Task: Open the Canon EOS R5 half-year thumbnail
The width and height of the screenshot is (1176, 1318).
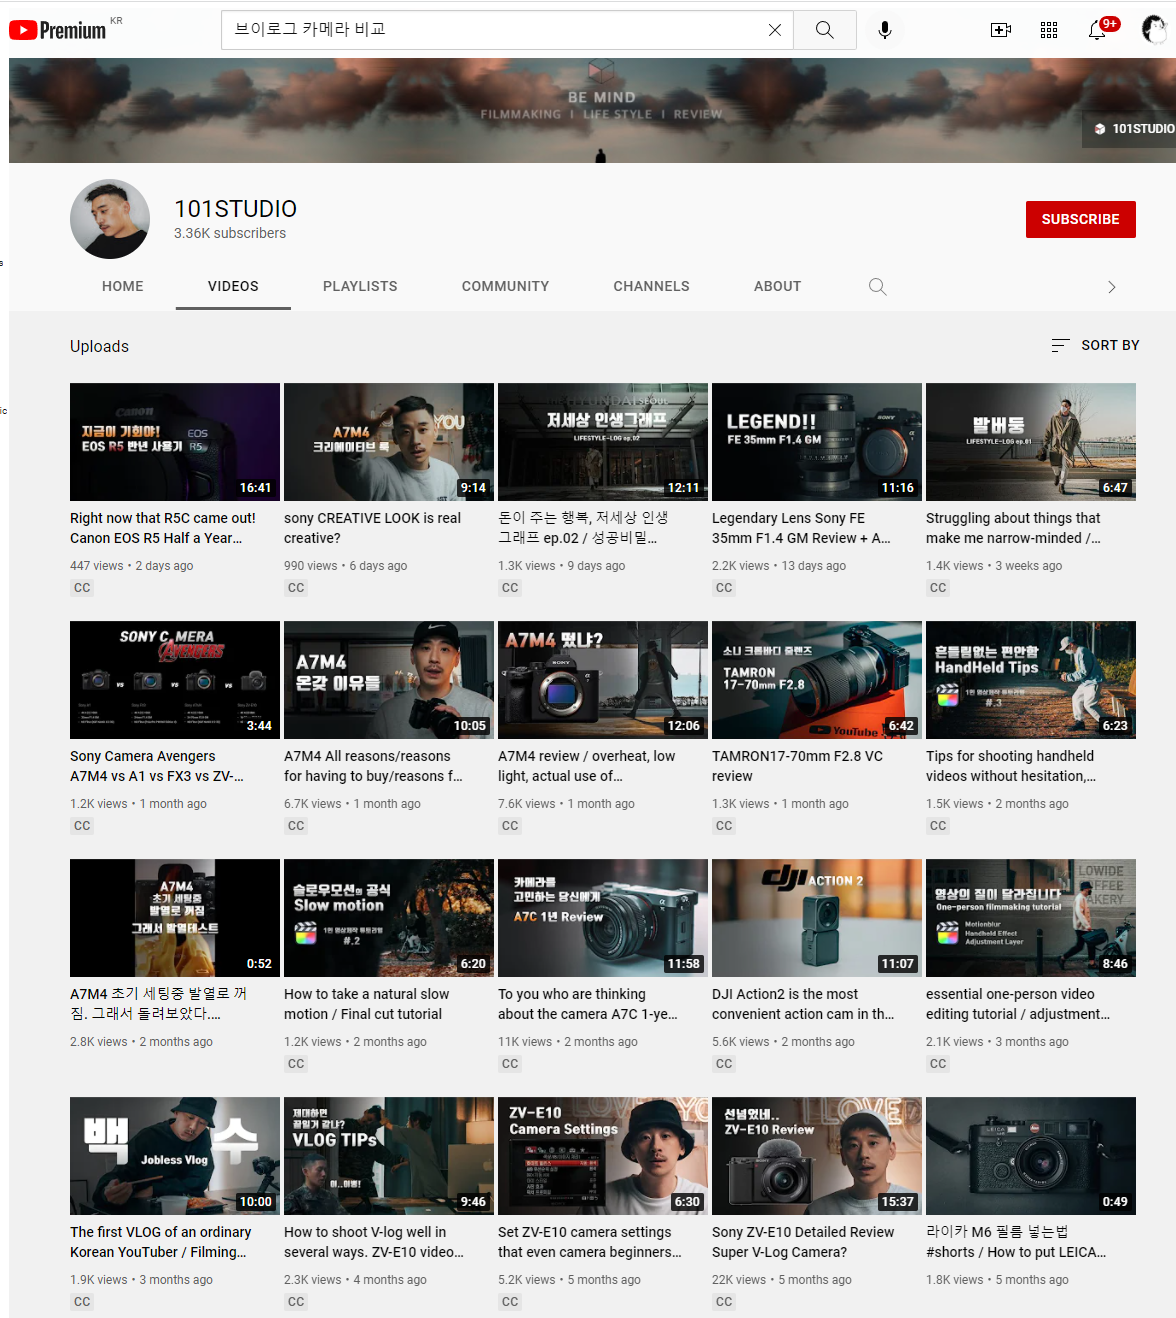Action: (175, 442)
